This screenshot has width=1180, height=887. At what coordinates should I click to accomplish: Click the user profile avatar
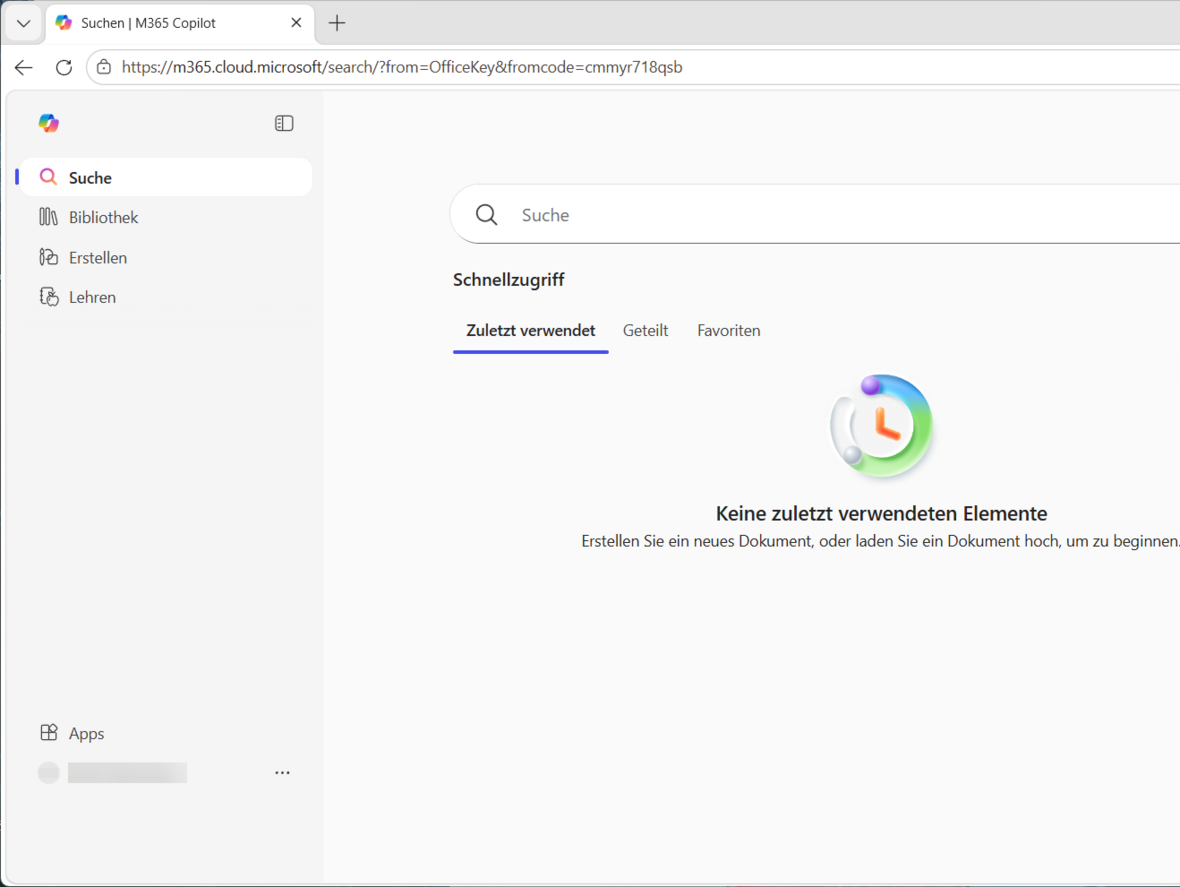click(49, 773)
